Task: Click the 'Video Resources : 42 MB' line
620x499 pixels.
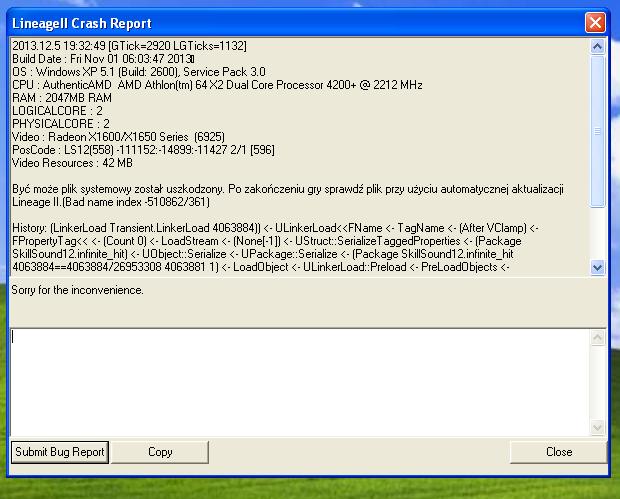Action: [72, 163]
